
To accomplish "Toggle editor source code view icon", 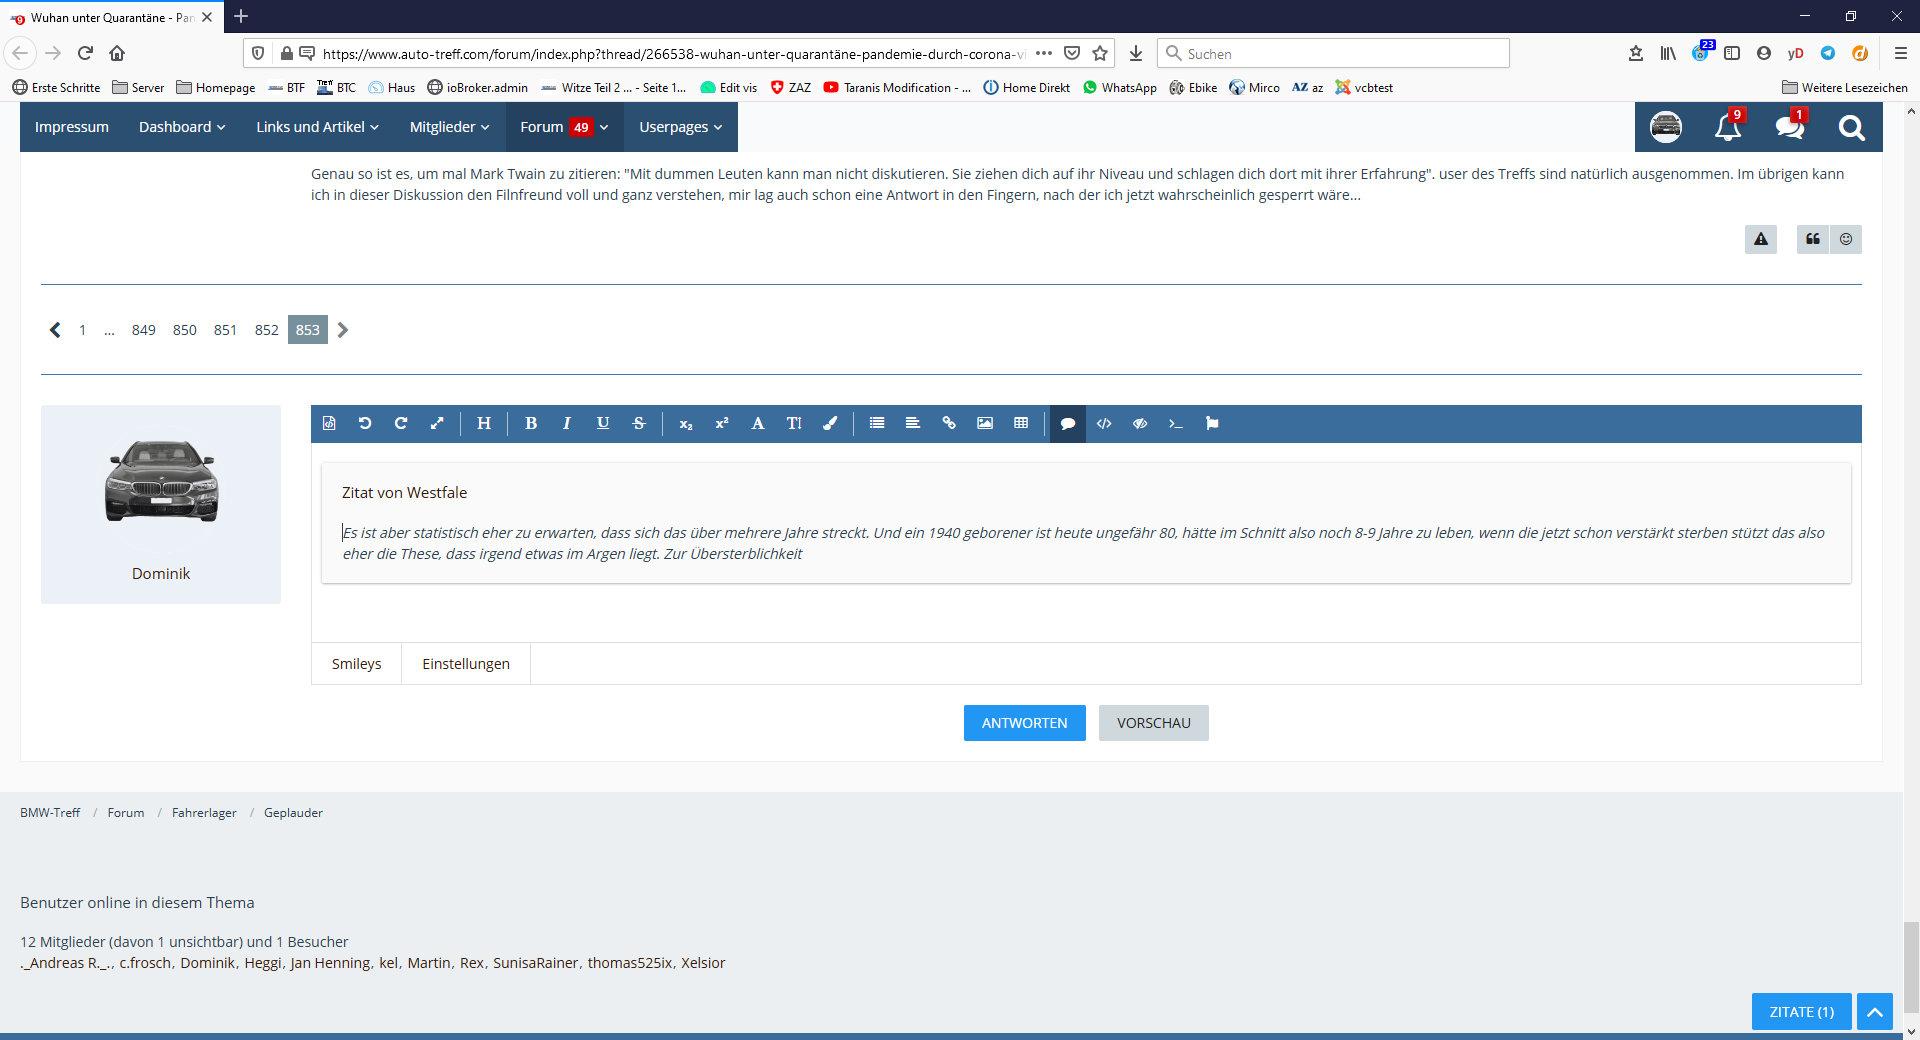I will point(329,423).
